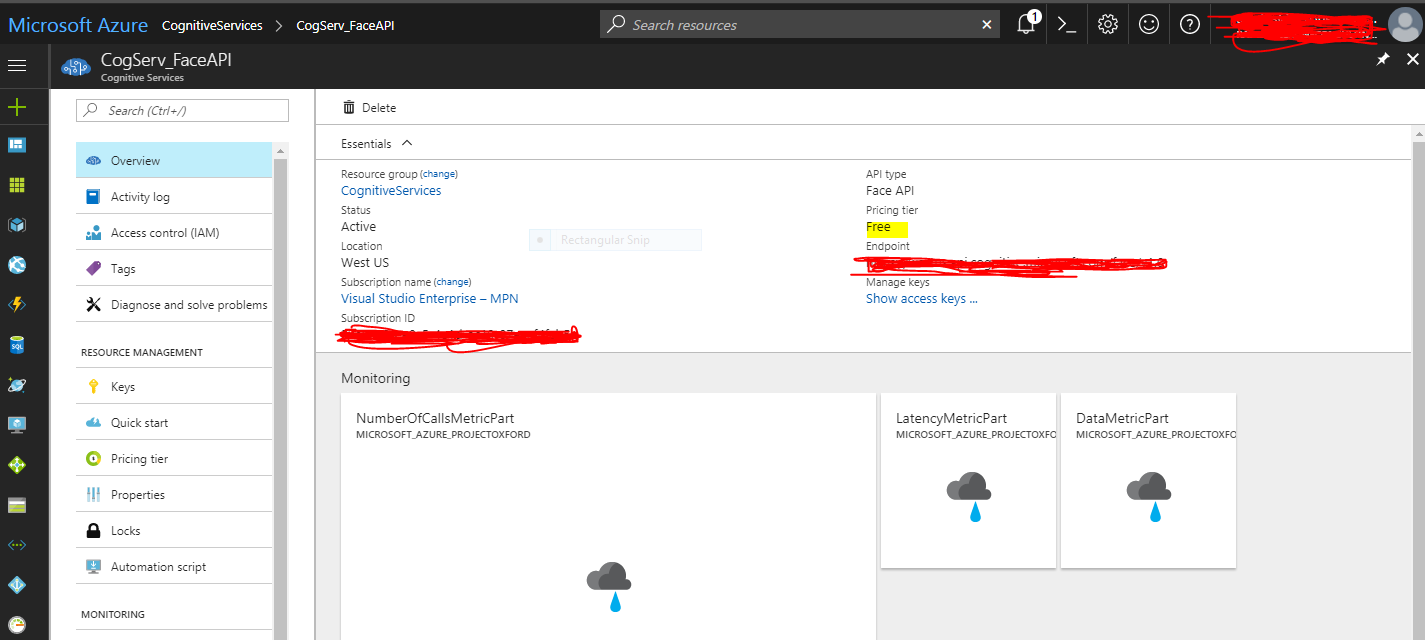This screenshot has height=640, width=1425.
Task: Click the green plus New resource icon
Action: [x=16, y=106]
